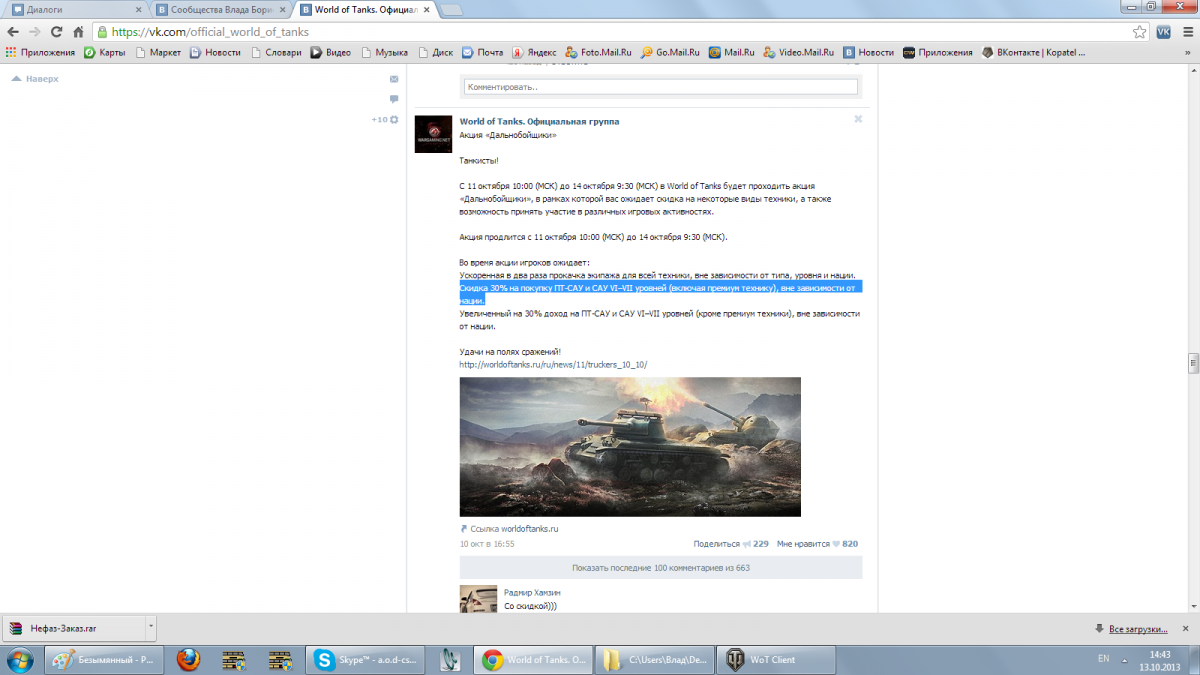The height and width of the screenshot is (675, 1200).
Task: Open the Go.Mail.Ru bookmark
Action: 671,52
